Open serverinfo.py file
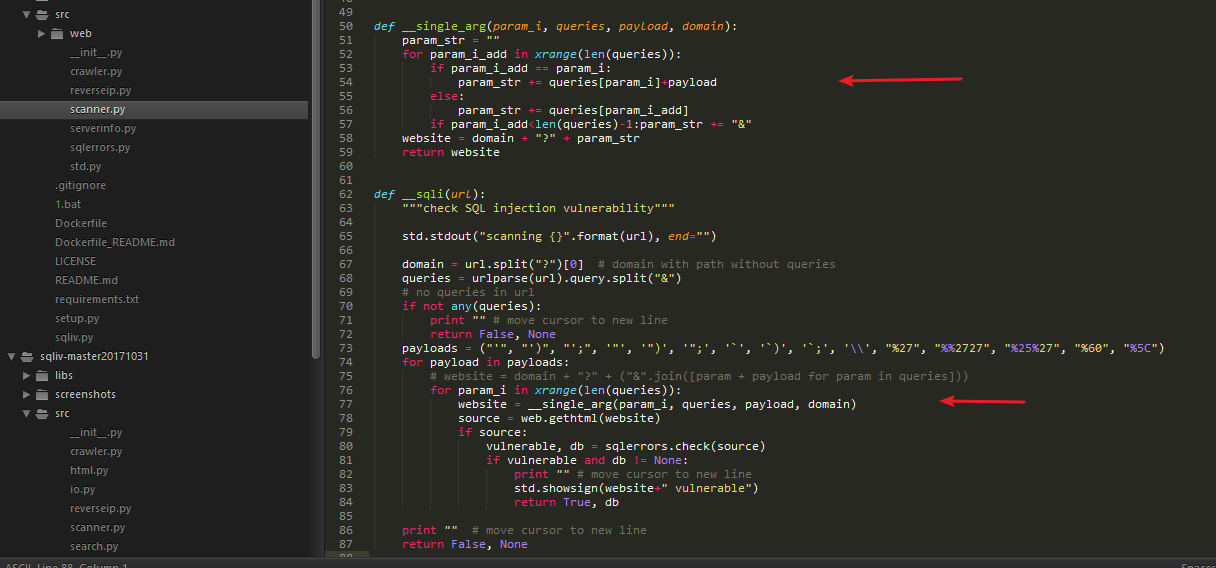 tap(103, 128)
